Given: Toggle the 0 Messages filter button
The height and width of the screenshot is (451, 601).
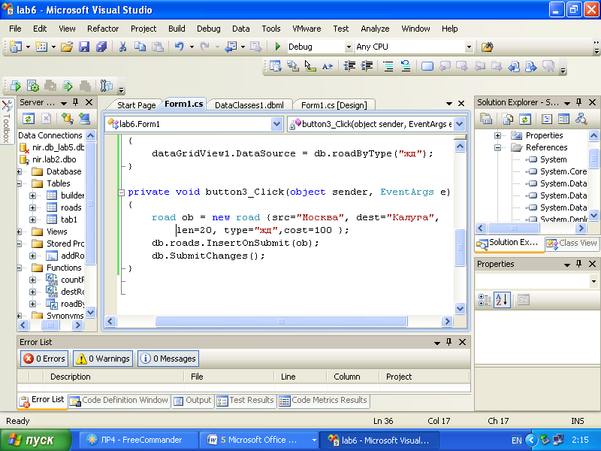Looking at the screenshot, I should pyautogui.click(x=167, y=358).
